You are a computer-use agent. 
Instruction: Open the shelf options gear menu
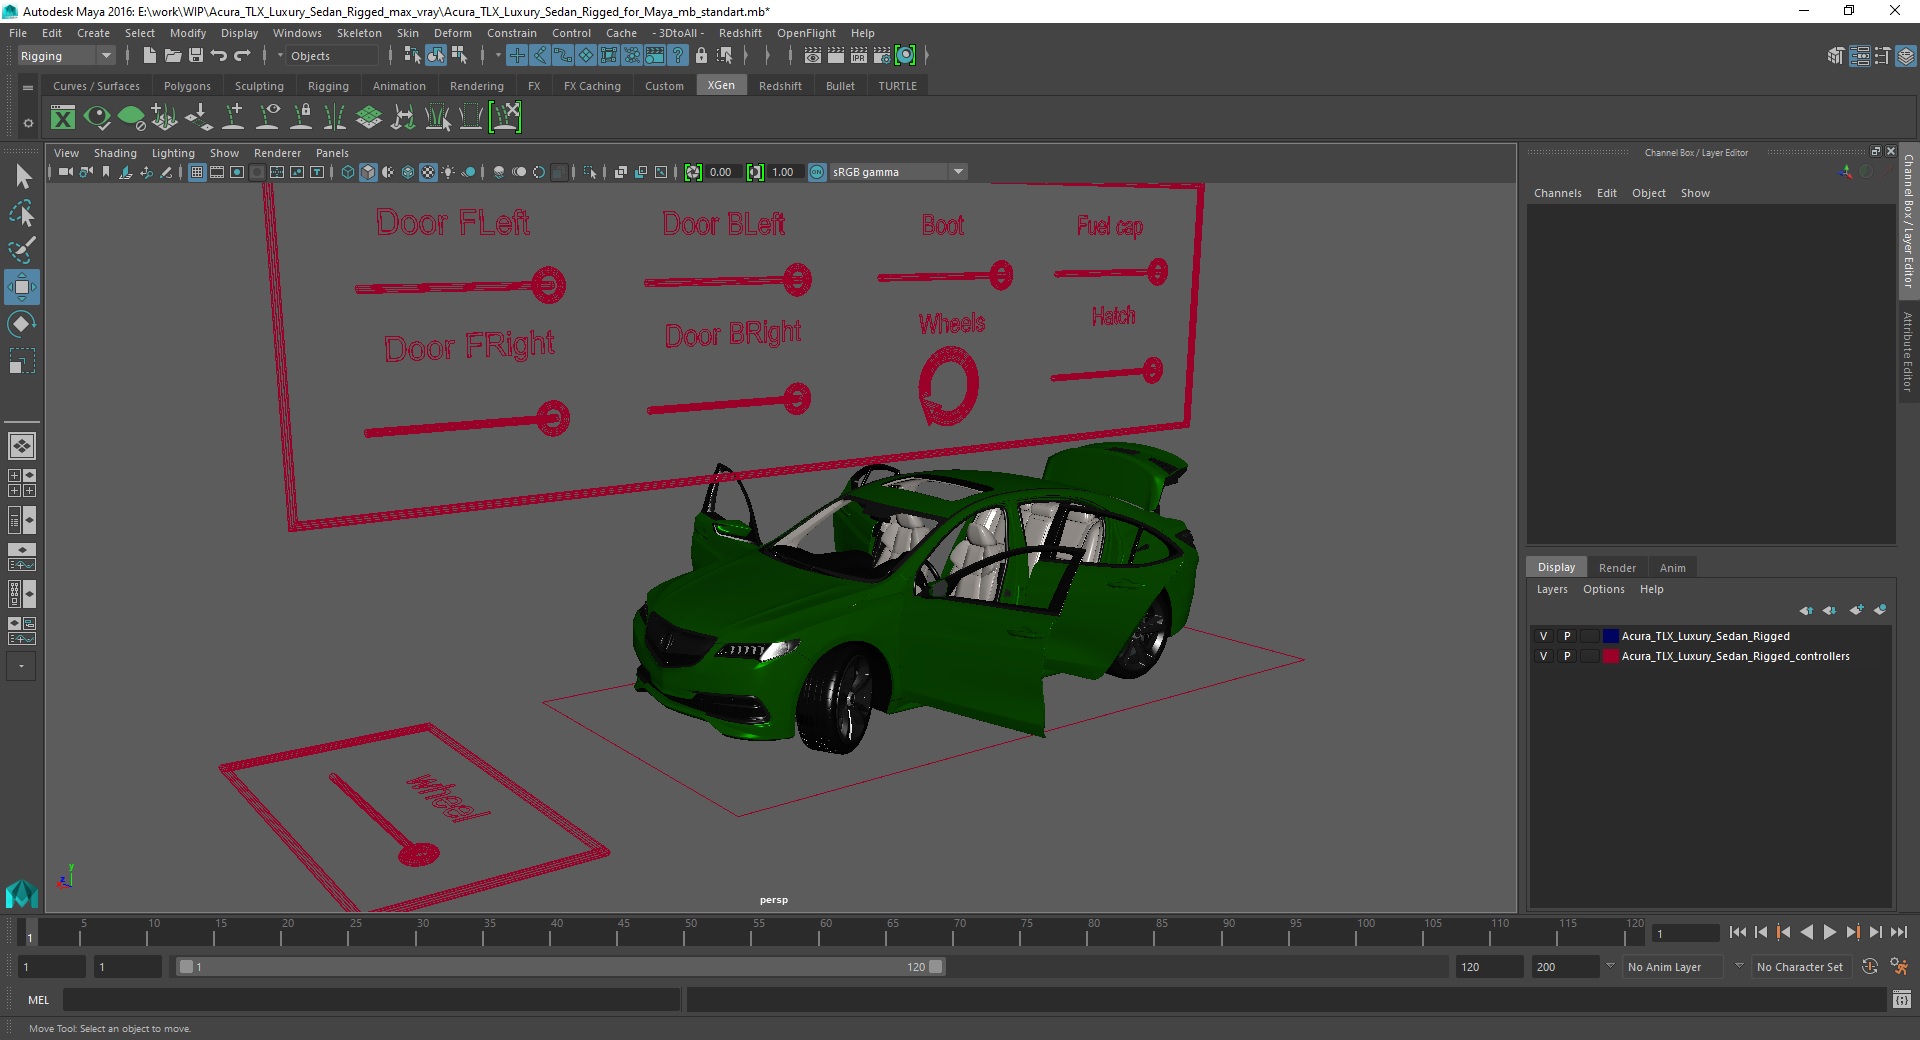click(x=28, y=123)
